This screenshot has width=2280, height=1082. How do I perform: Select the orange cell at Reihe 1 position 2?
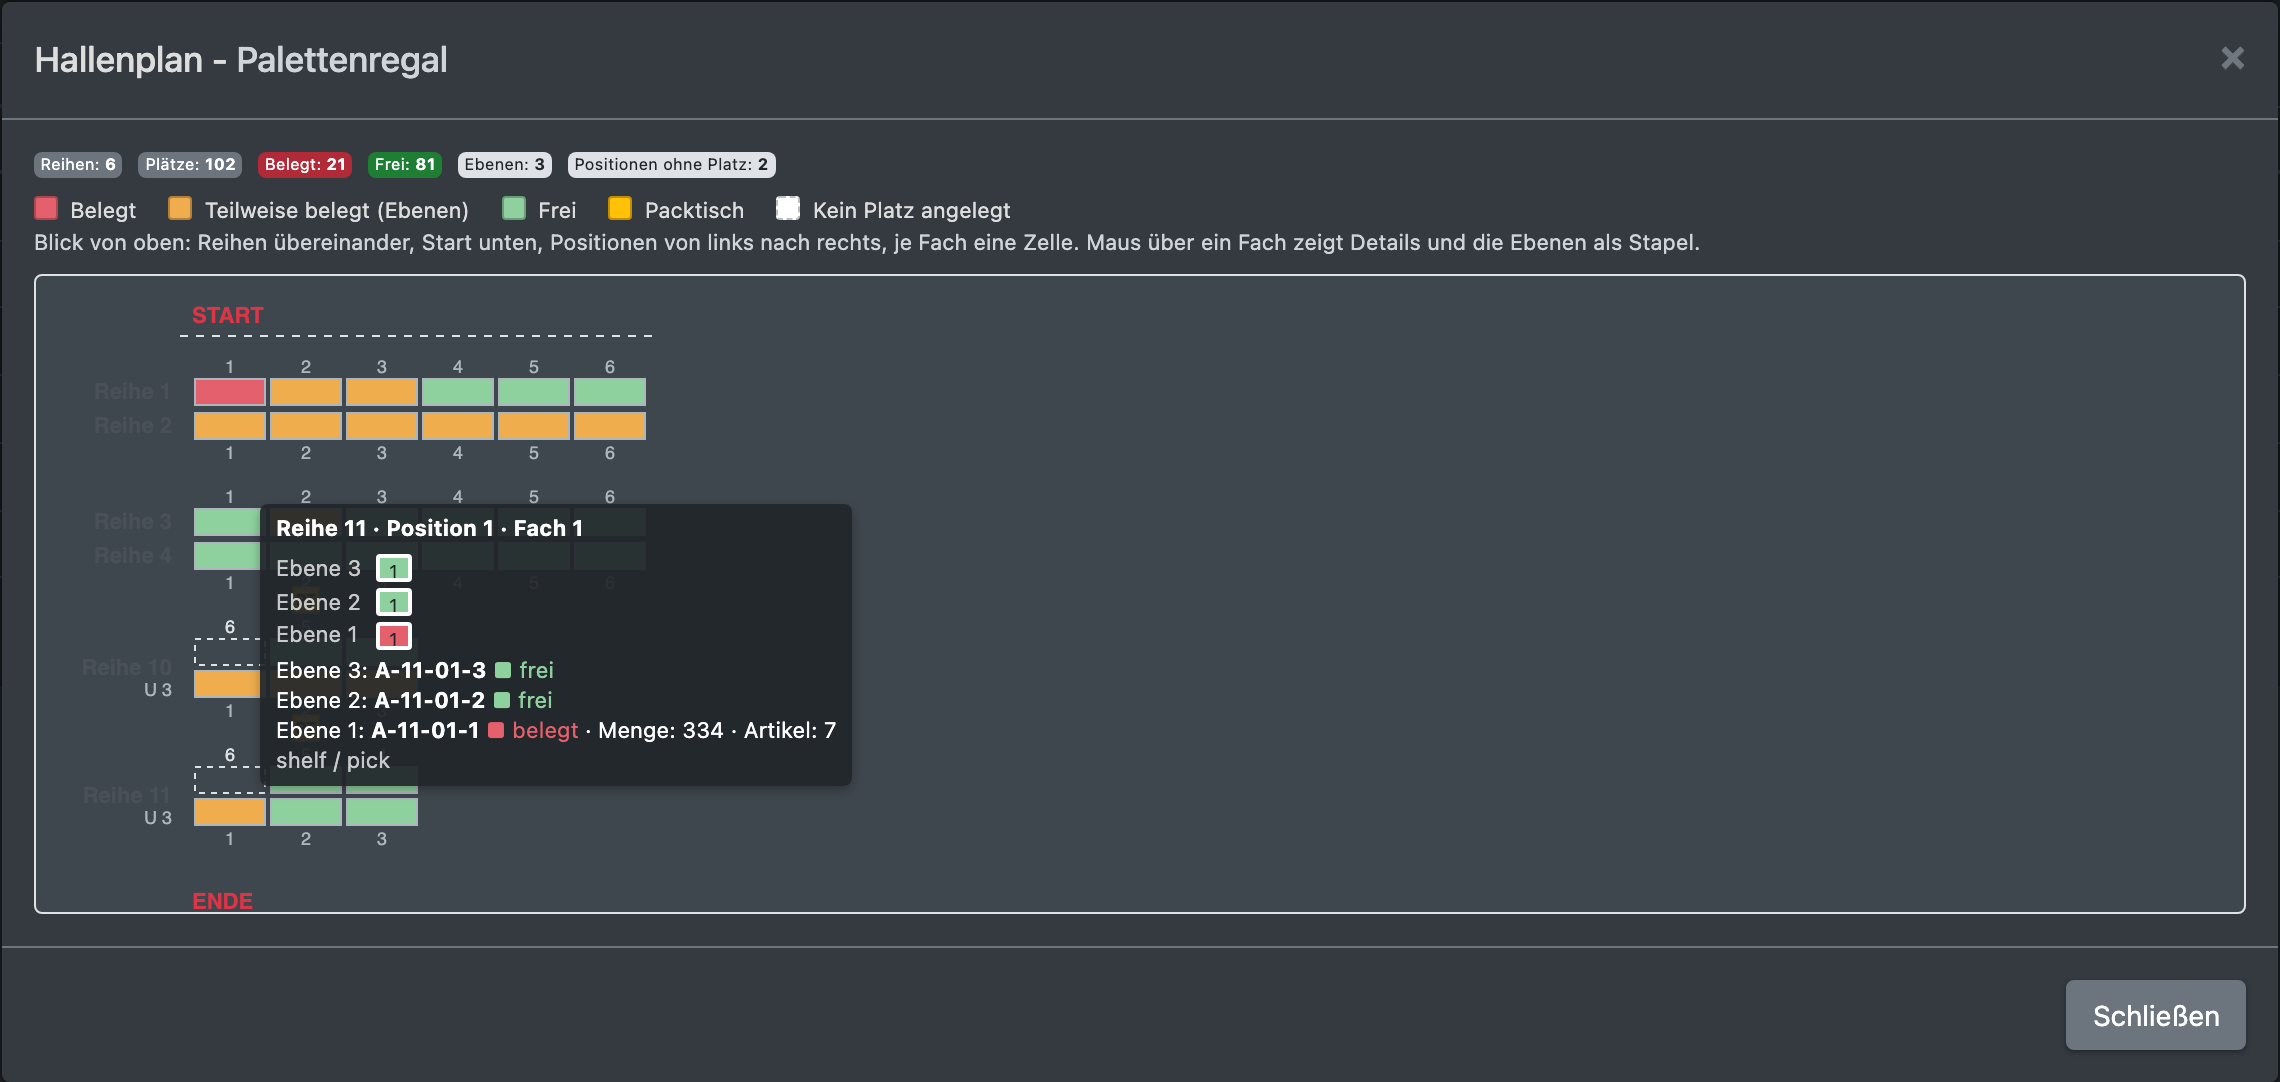(x=306, y=392)
